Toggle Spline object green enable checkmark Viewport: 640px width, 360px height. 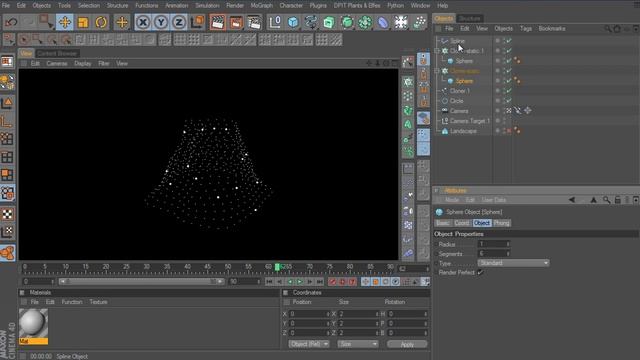click(509, 41)
